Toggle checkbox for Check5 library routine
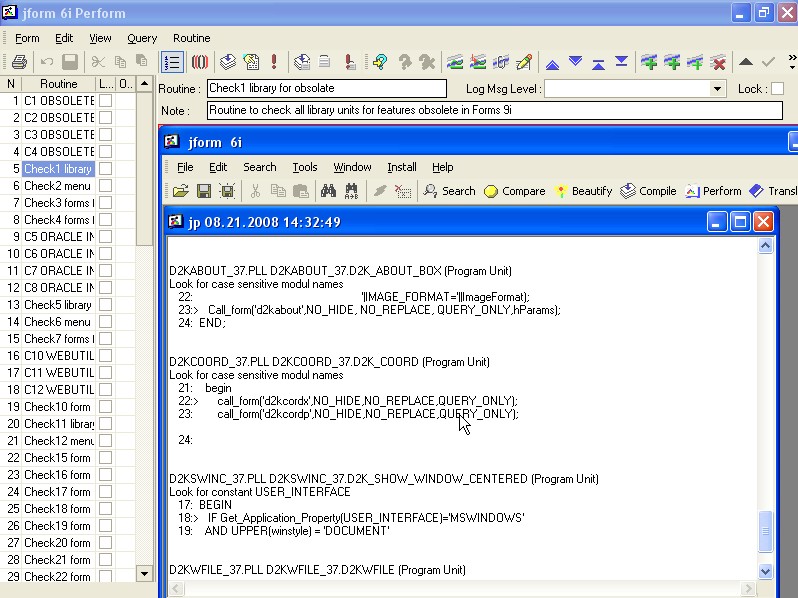This screenshot has width=798, height=598. point(105,305)
